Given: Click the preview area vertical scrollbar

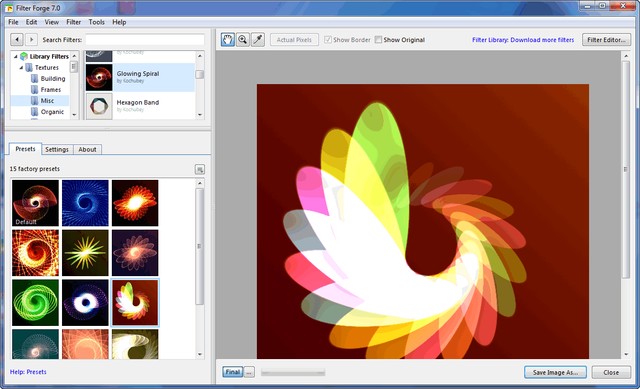Looking at the screenshot, I should tap(626, 169).
